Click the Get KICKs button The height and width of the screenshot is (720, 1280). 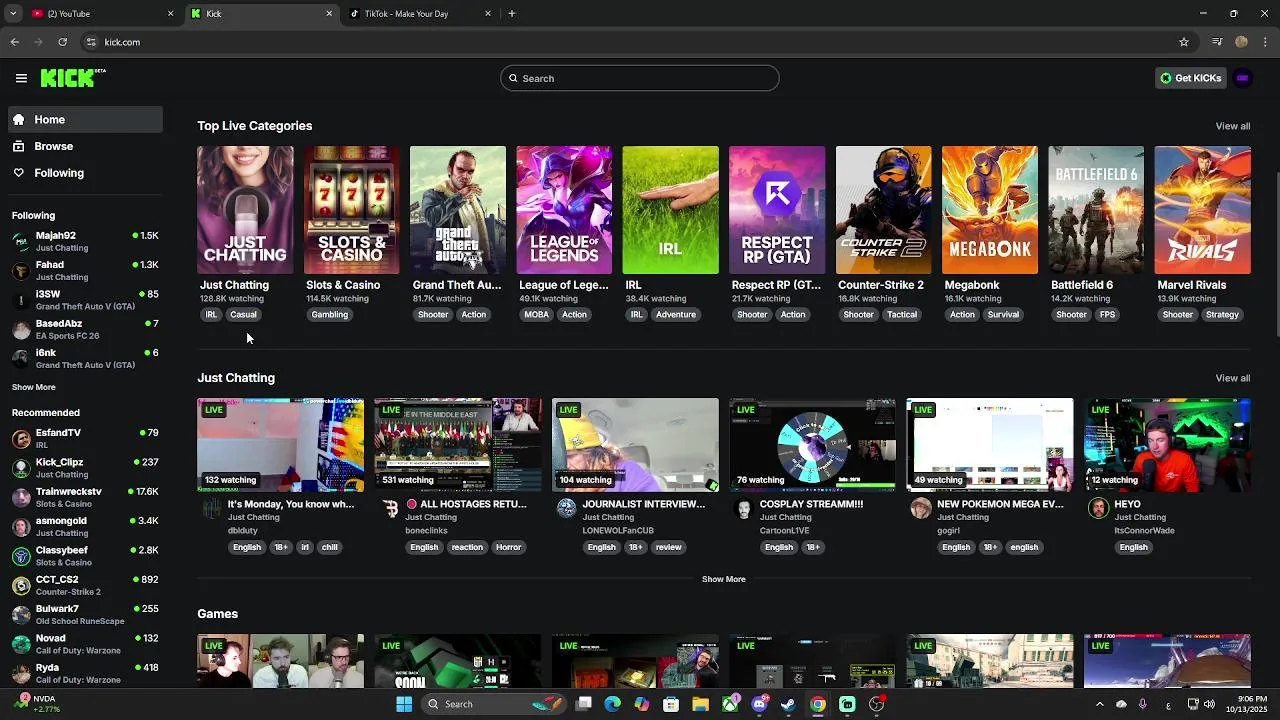tap(1190, 78)
